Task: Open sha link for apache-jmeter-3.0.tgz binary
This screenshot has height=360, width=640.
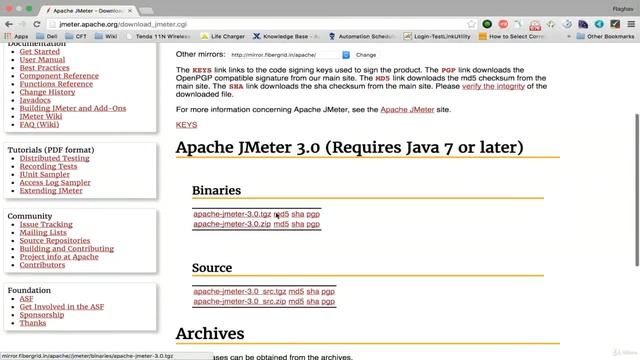Action: coord(298,214)
